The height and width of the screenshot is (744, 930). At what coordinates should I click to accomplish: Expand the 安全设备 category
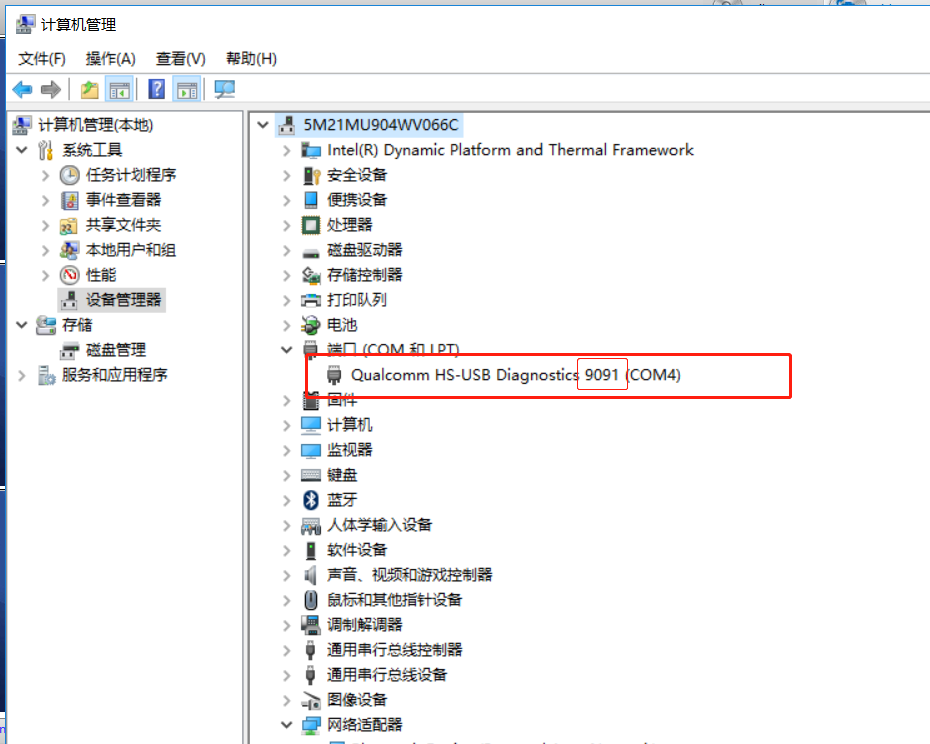[286, 176]
